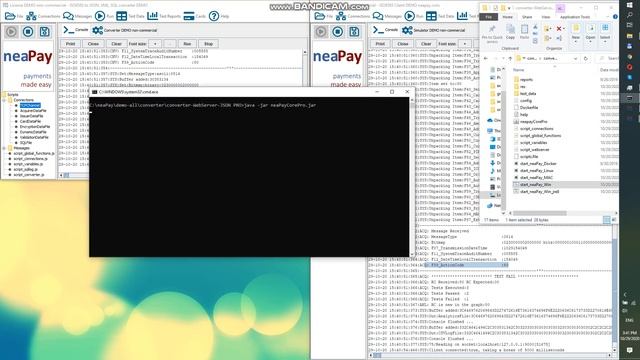
Task: Click Refresh button beside address bar
Action: pyautogui.click(x=586, y=58)
